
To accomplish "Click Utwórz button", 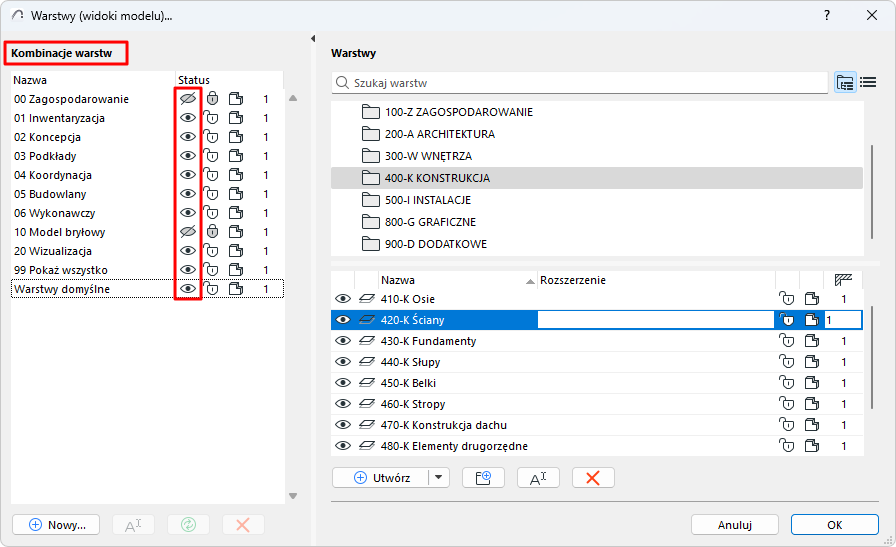I will pyautogui.click(x=381, y=478).
